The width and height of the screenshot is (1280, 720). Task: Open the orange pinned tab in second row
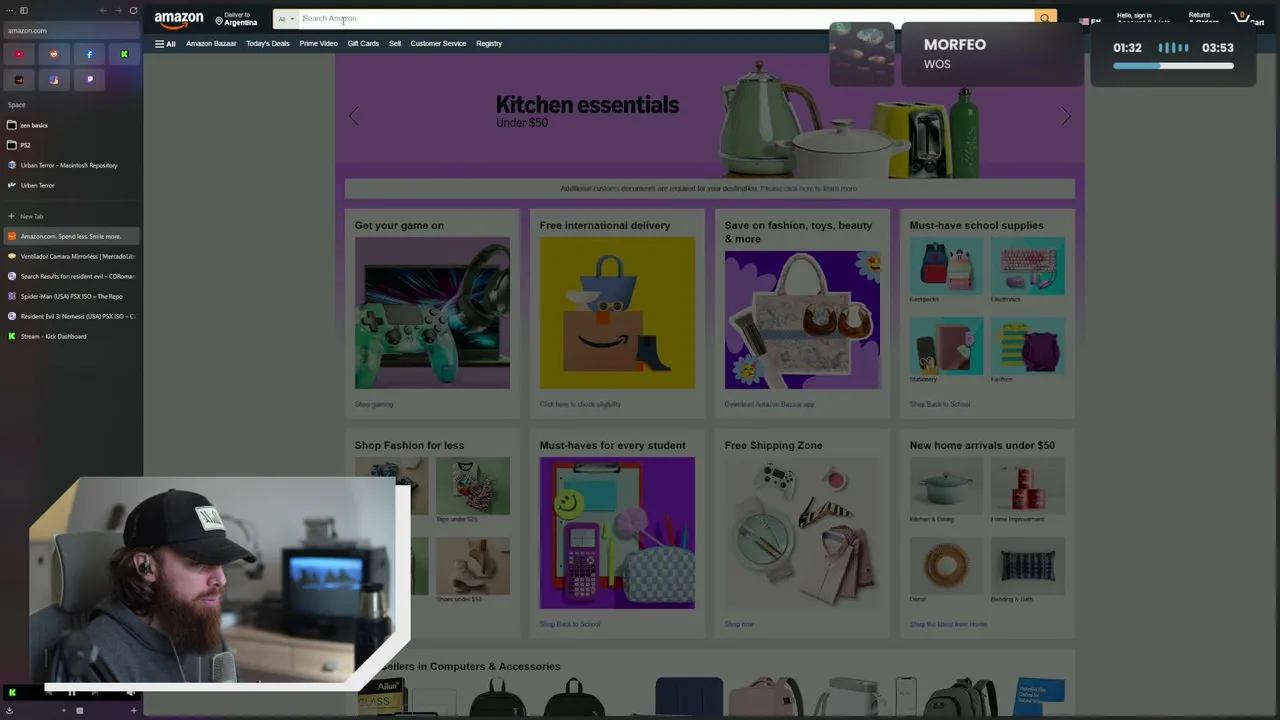(19, 80)
